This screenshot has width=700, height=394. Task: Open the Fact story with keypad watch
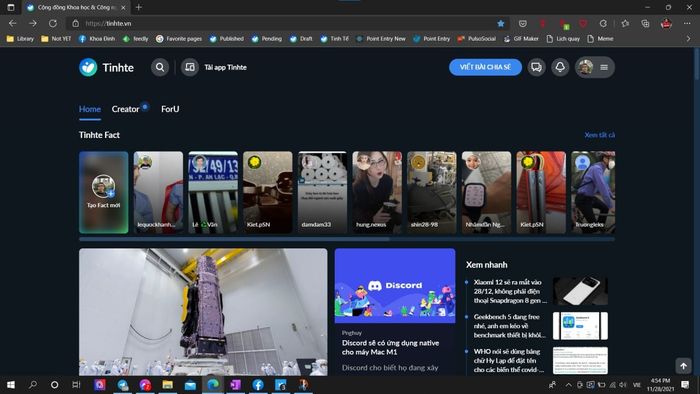tap(486, 192)
